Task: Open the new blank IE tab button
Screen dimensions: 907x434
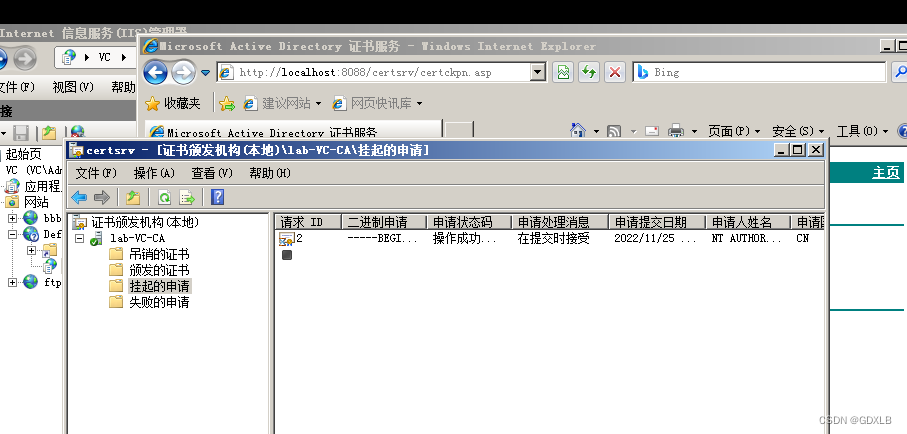Action: pos(460,131)
